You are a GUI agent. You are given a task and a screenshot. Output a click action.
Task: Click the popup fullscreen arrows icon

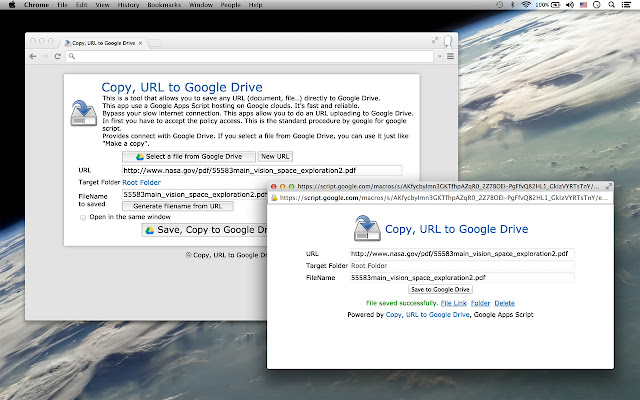tap(609, 186)
